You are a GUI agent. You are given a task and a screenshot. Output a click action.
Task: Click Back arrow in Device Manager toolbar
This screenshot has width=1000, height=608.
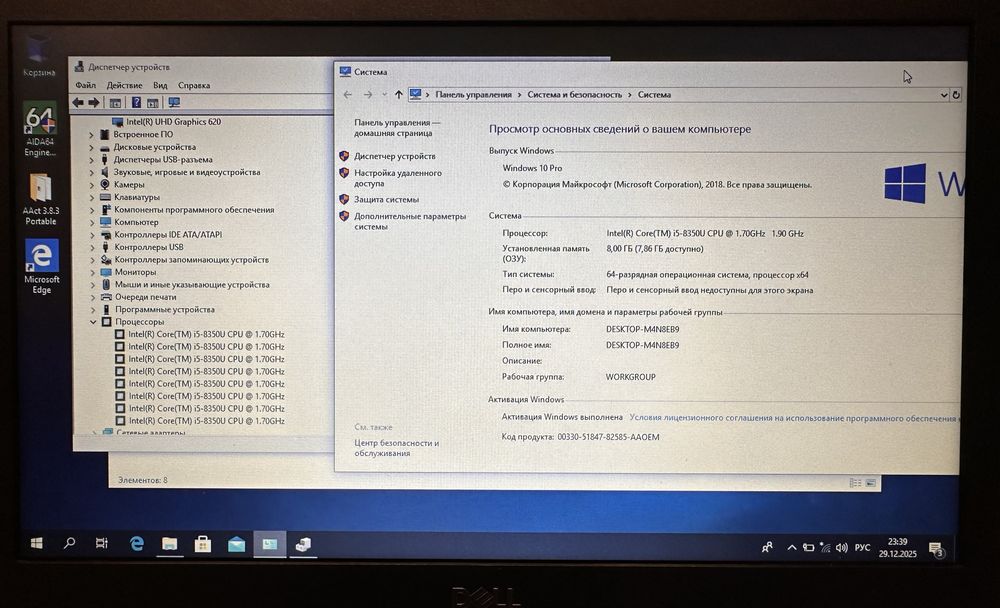click(x=78, y=102)
